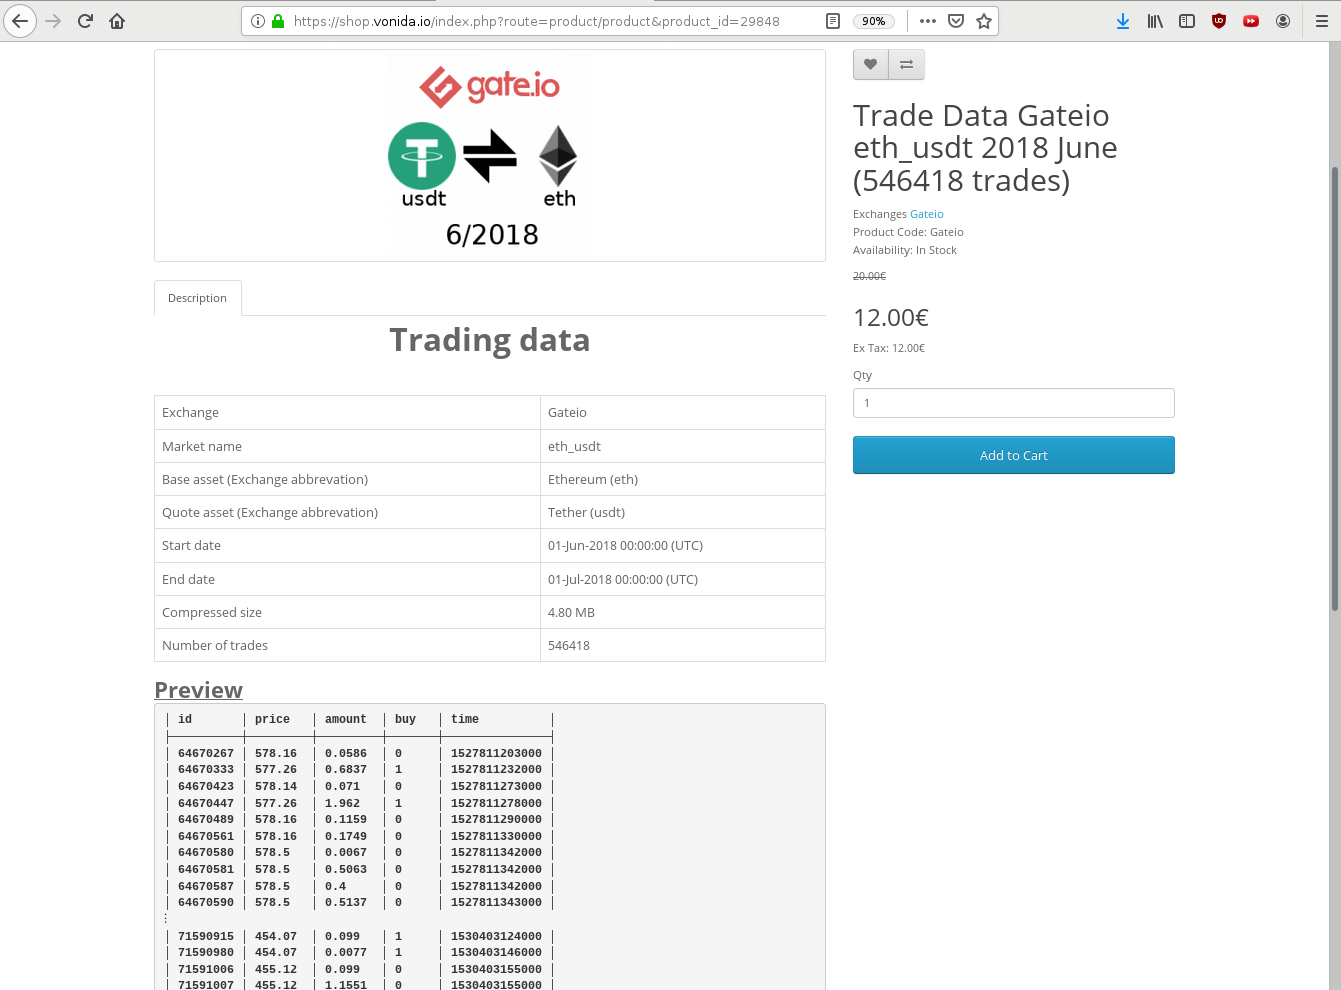Click the '01-Jul-2018 00:00:00 (UTC)' end date
This screenshot has width=1341, height=990.
click(x=623, y=579)
